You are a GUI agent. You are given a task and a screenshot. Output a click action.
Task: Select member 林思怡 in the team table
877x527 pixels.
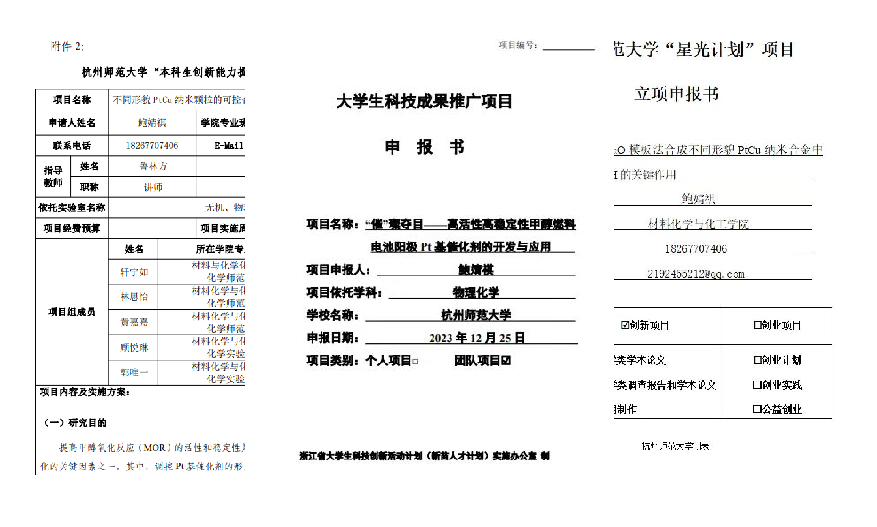pyautogui.click(x=133, y=297)
